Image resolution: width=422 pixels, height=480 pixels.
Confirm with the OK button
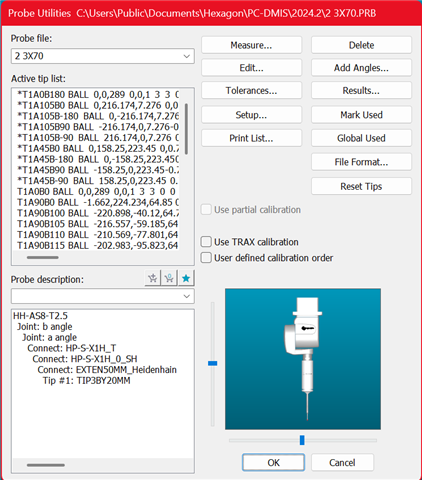coord(273,462)
